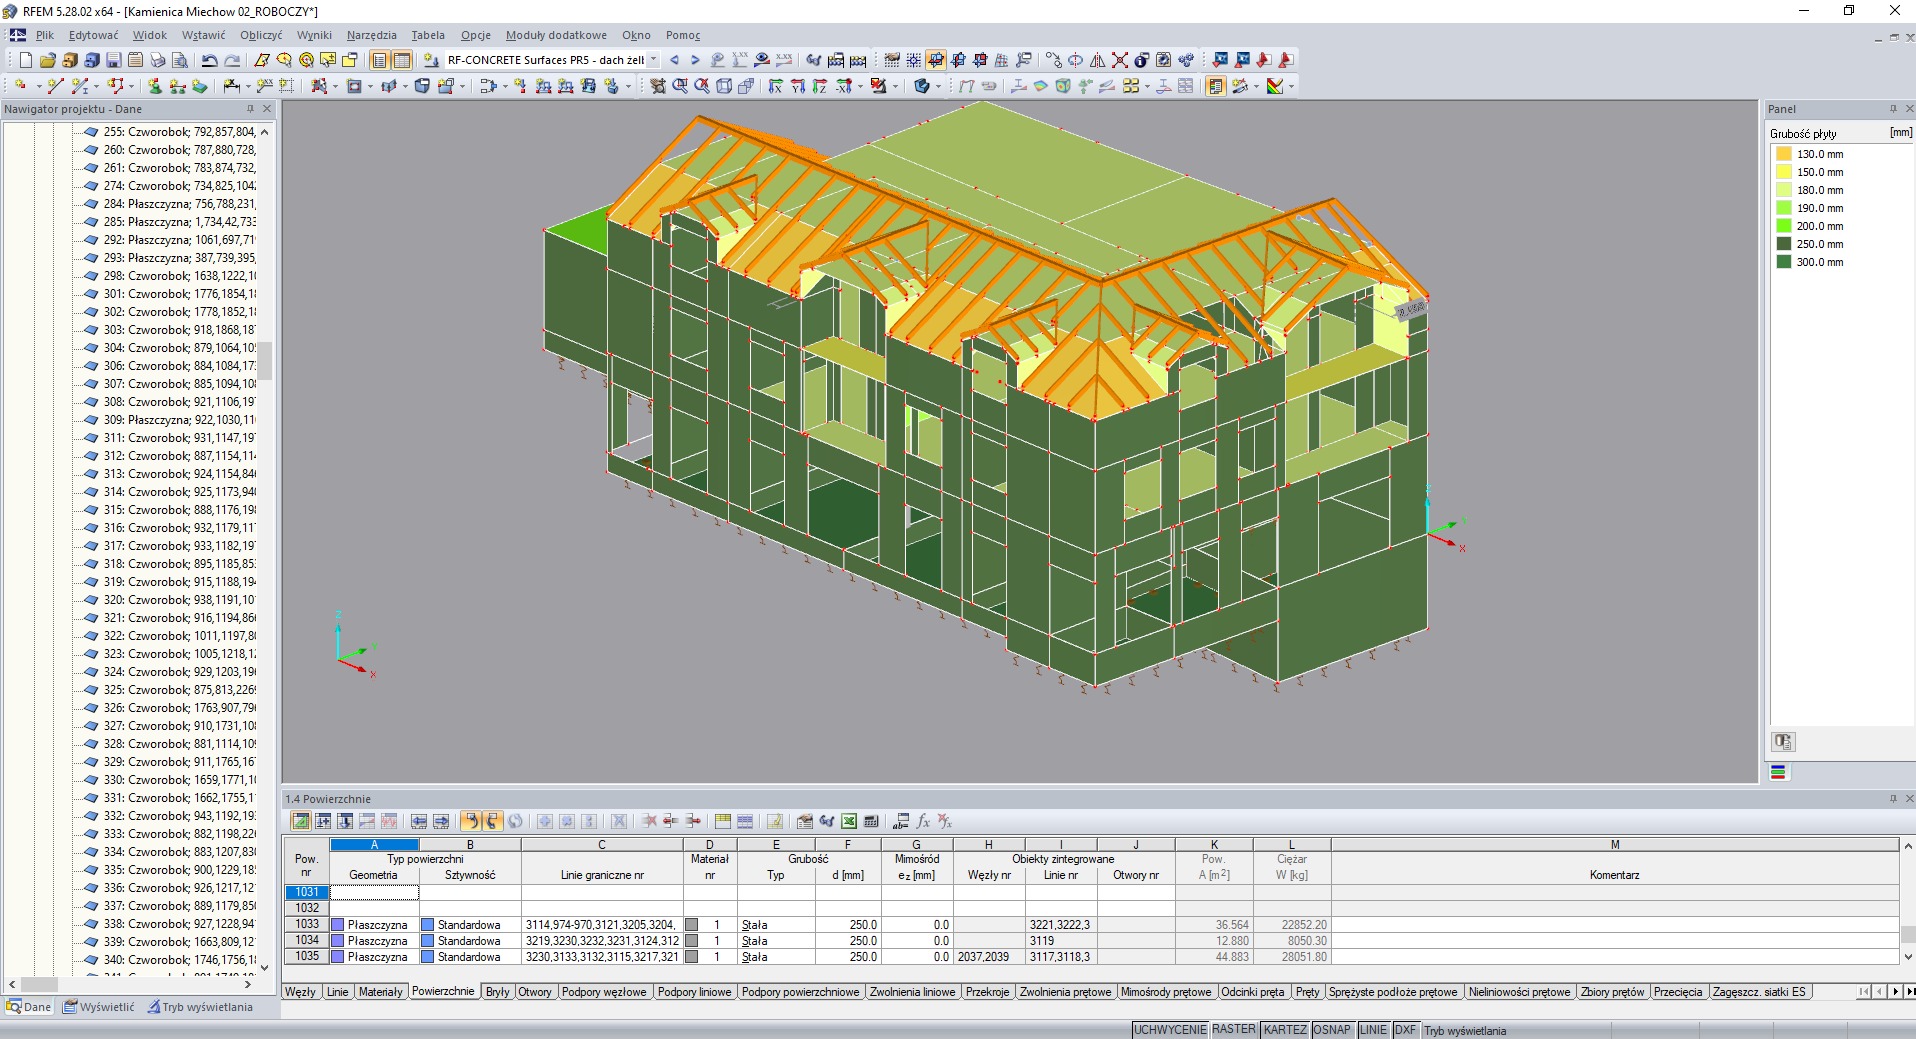Click the Print icon in toolbar
The width and height of the screenshot is (1916, 1039).
coord(157,60)
